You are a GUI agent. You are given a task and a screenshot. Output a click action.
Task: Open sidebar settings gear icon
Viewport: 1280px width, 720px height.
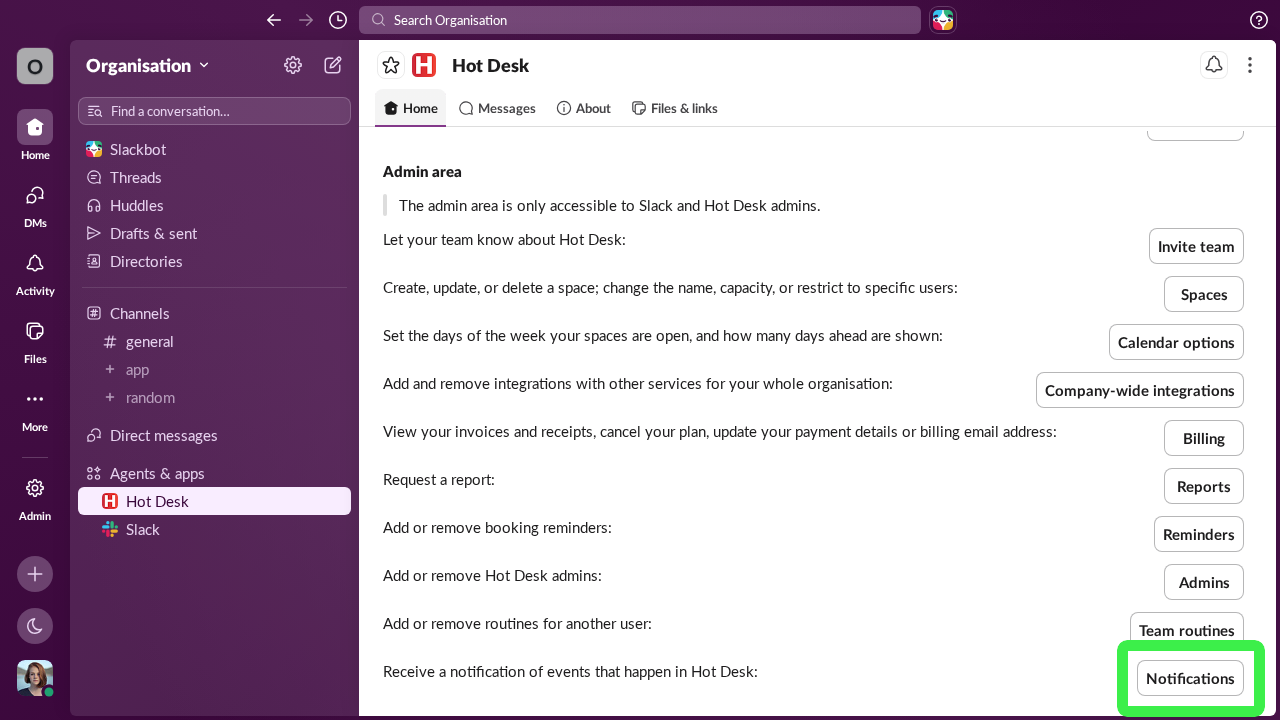pos(293,65)
